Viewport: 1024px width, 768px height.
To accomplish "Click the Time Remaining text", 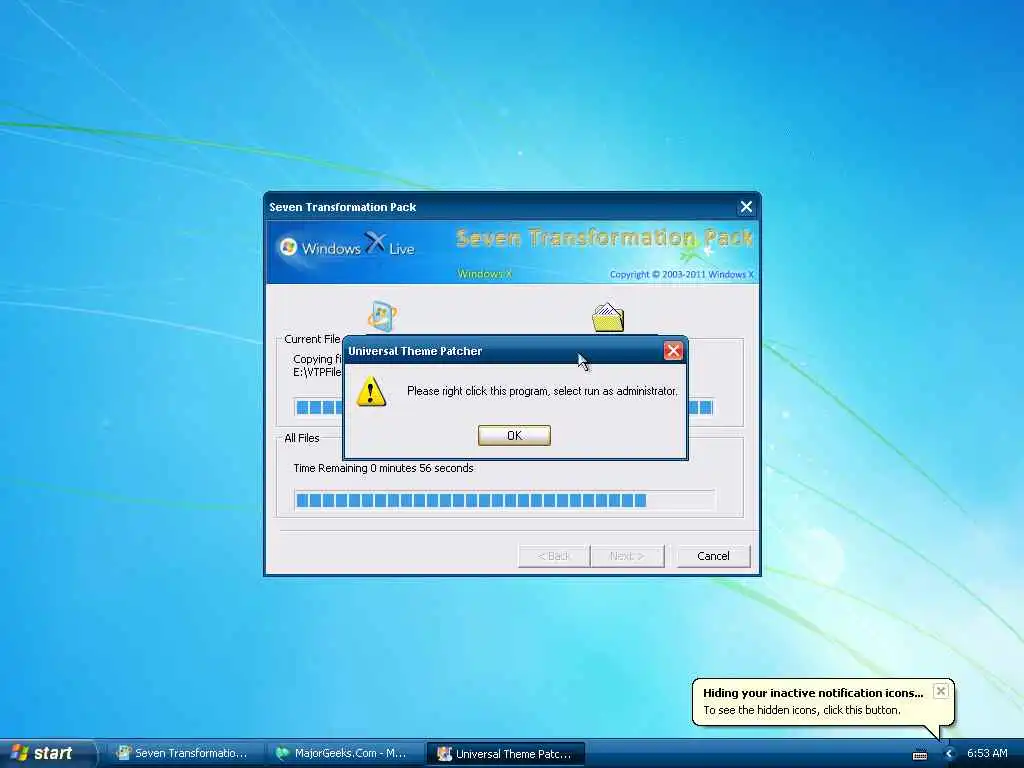I will (383, 468).
